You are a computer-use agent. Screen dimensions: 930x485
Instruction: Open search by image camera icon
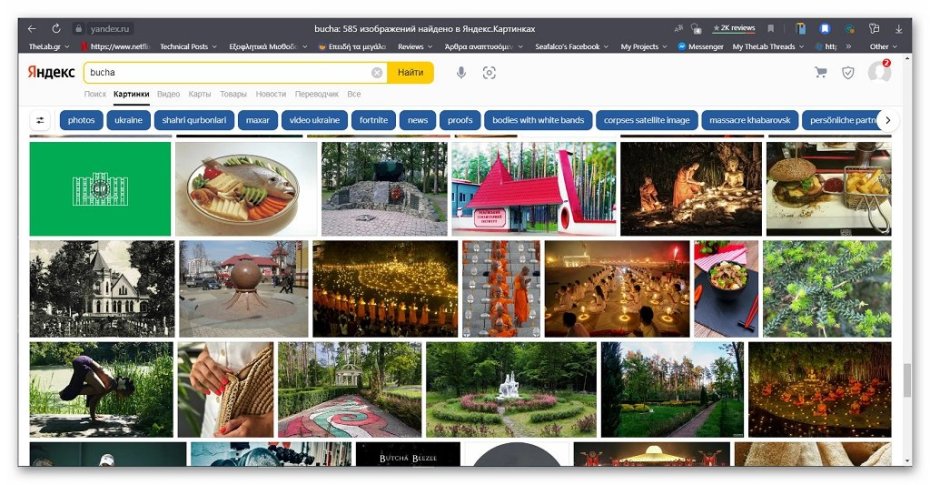[489, 72]
